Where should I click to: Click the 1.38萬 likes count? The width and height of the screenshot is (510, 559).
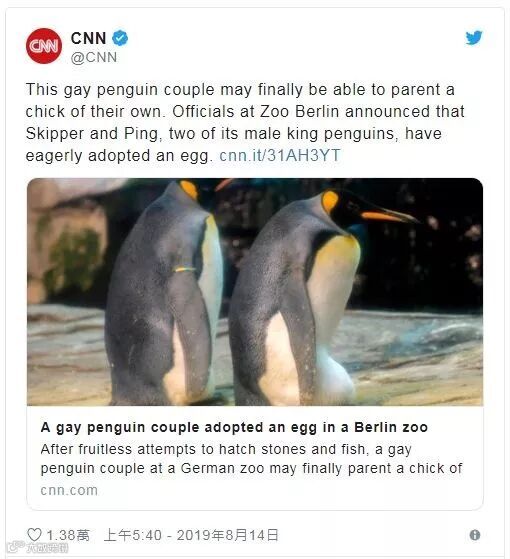coord(68,535)
